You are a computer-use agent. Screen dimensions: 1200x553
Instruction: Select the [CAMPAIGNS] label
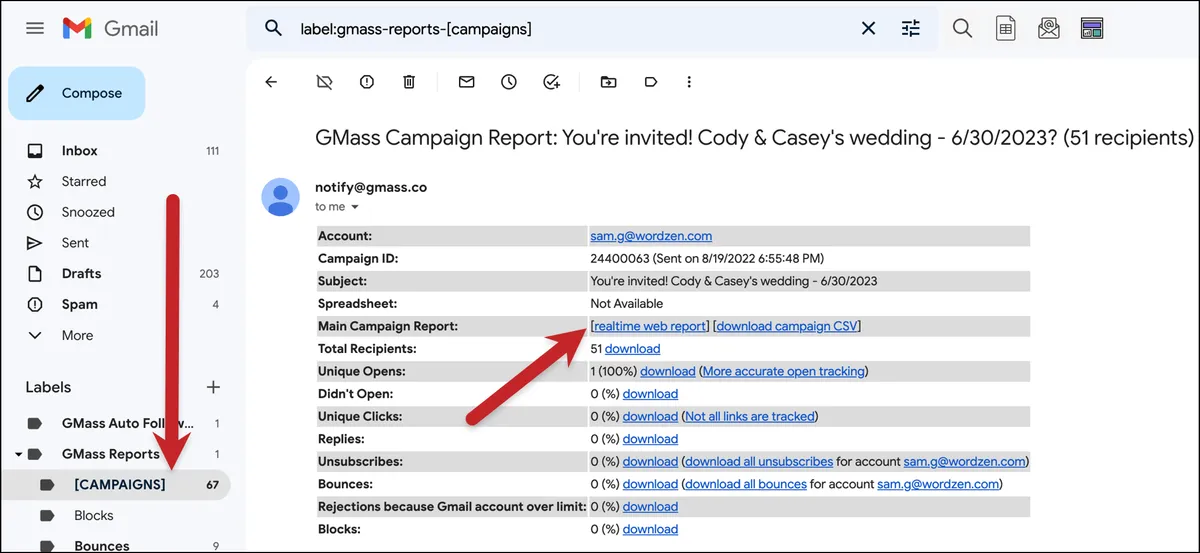(120, 485)
